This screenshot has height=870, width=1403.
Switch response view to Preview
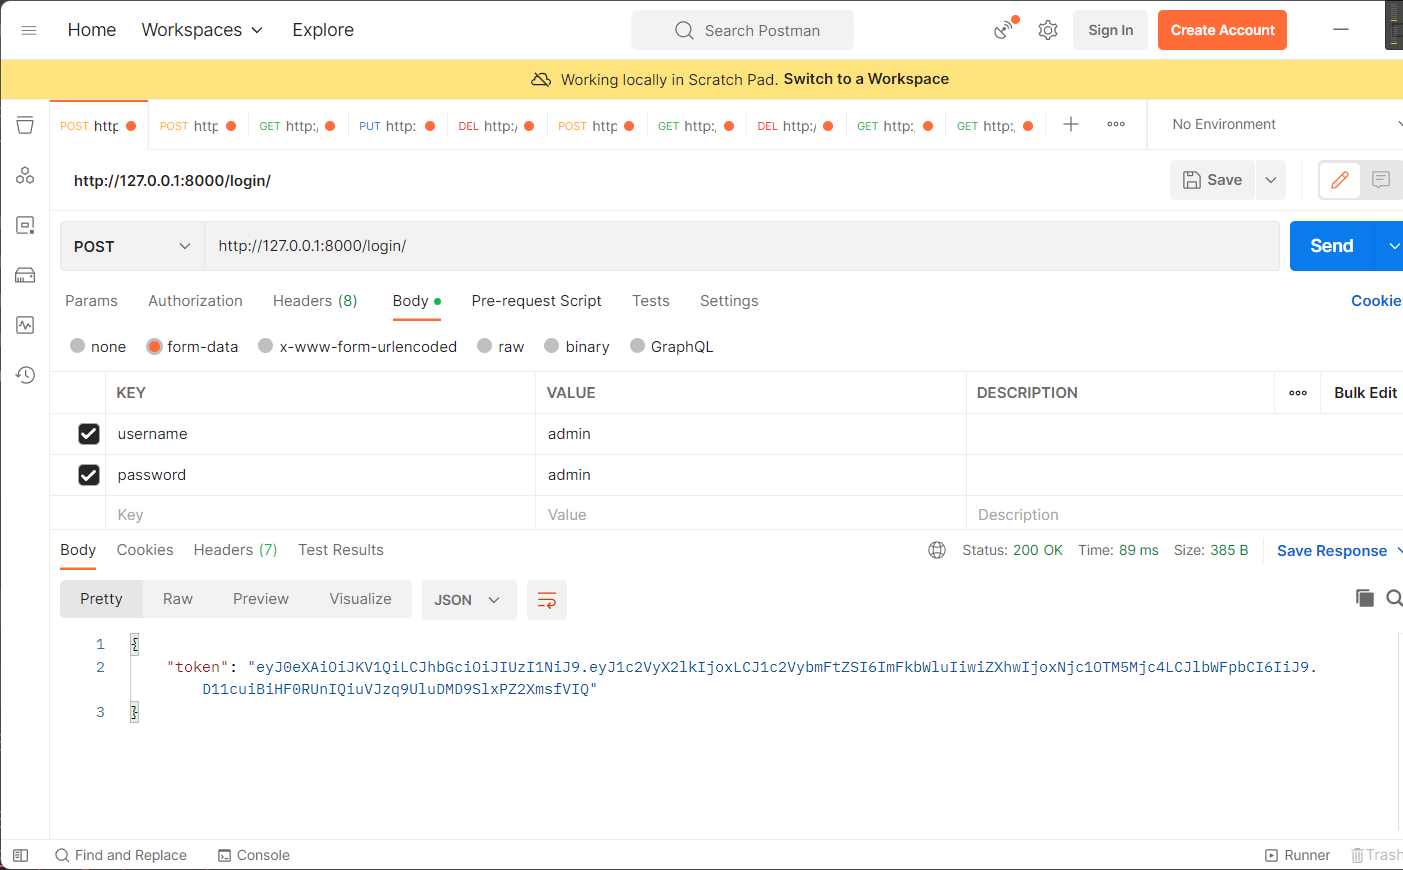261,599
